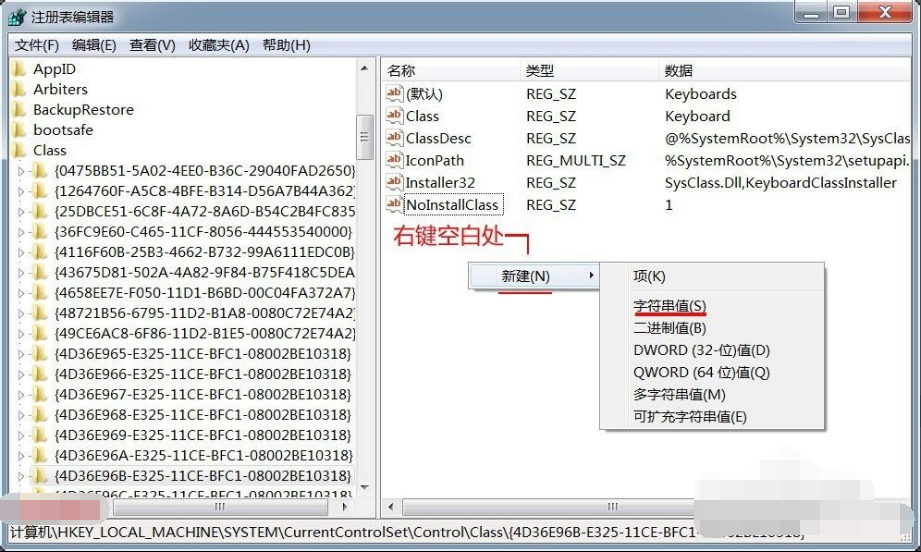Select the {49CE6AC8-6F86-11D2 key

tap(205, 334)
